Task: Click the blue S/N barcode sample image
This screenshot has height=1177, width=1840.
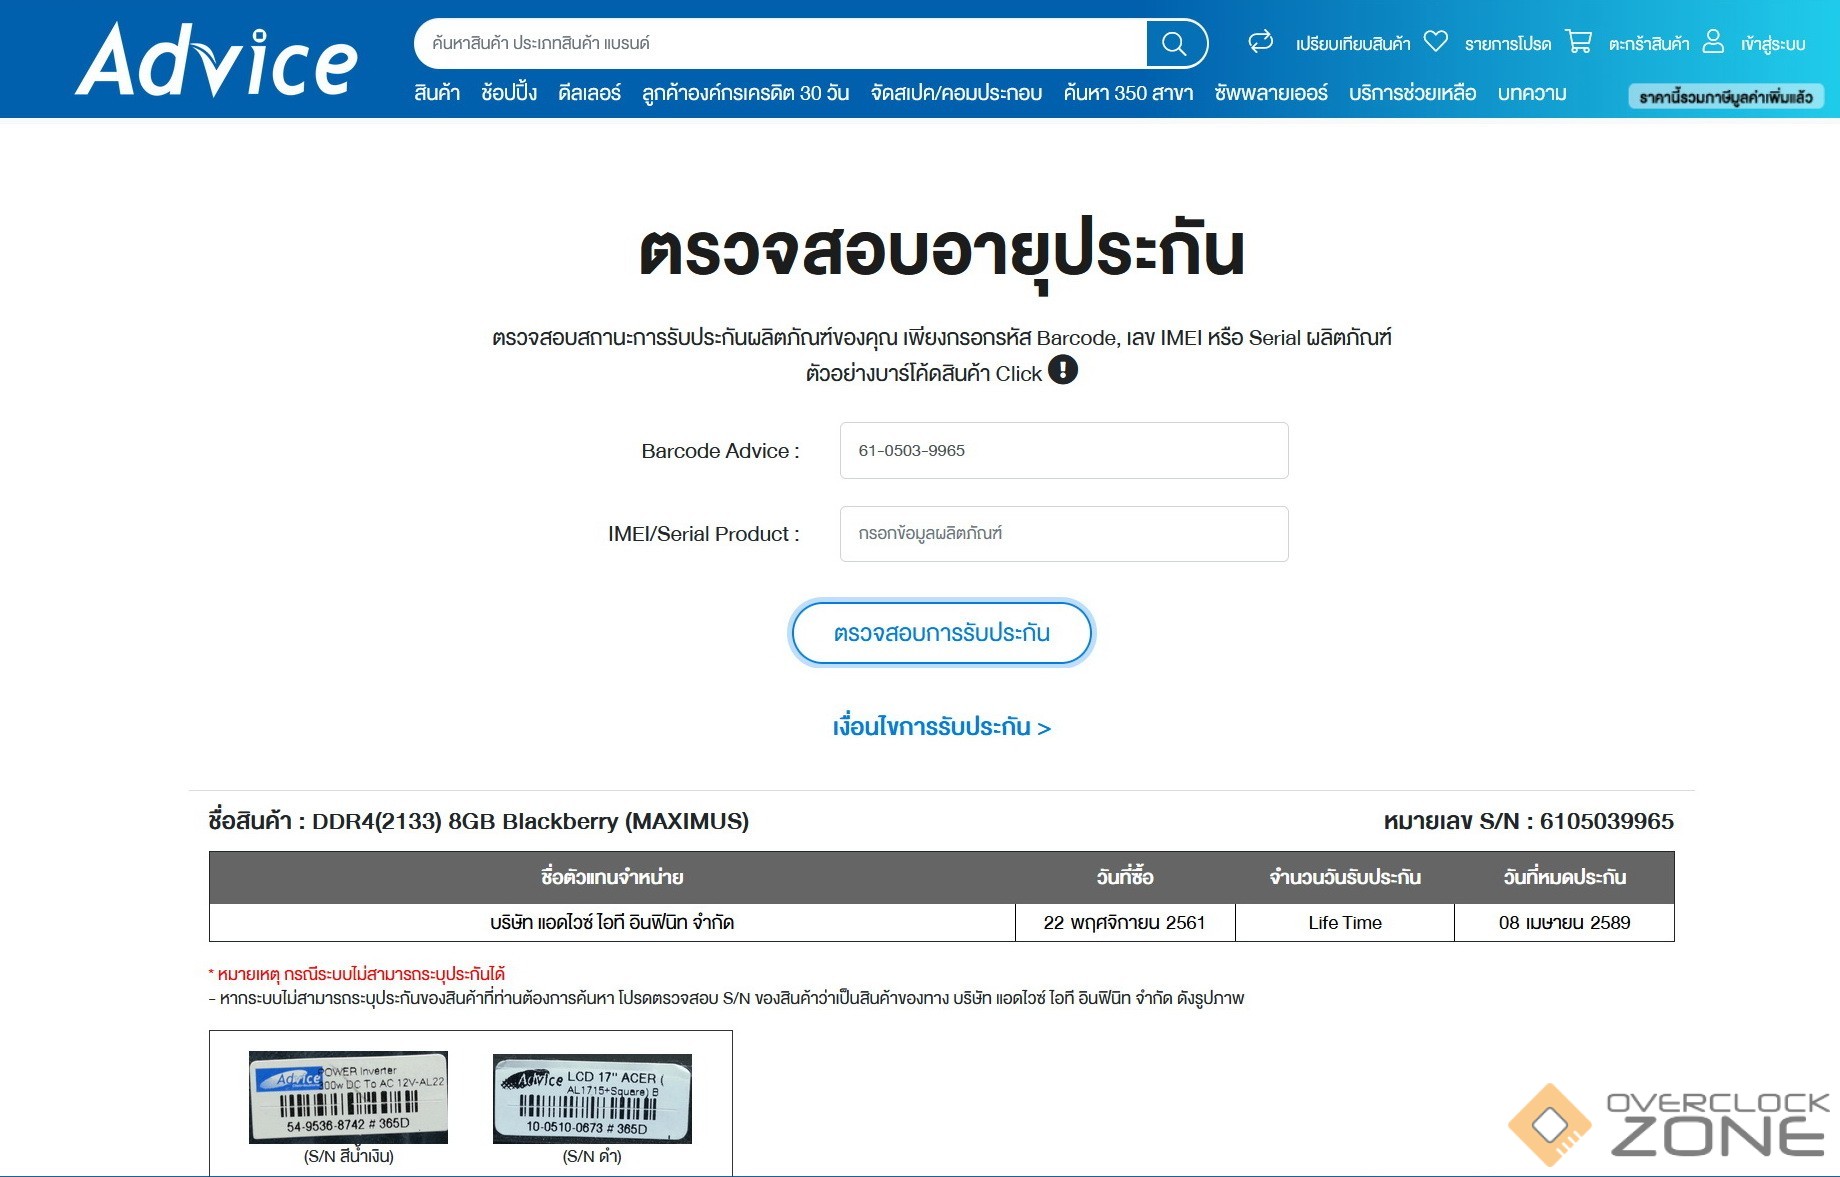Action: 348,1097
